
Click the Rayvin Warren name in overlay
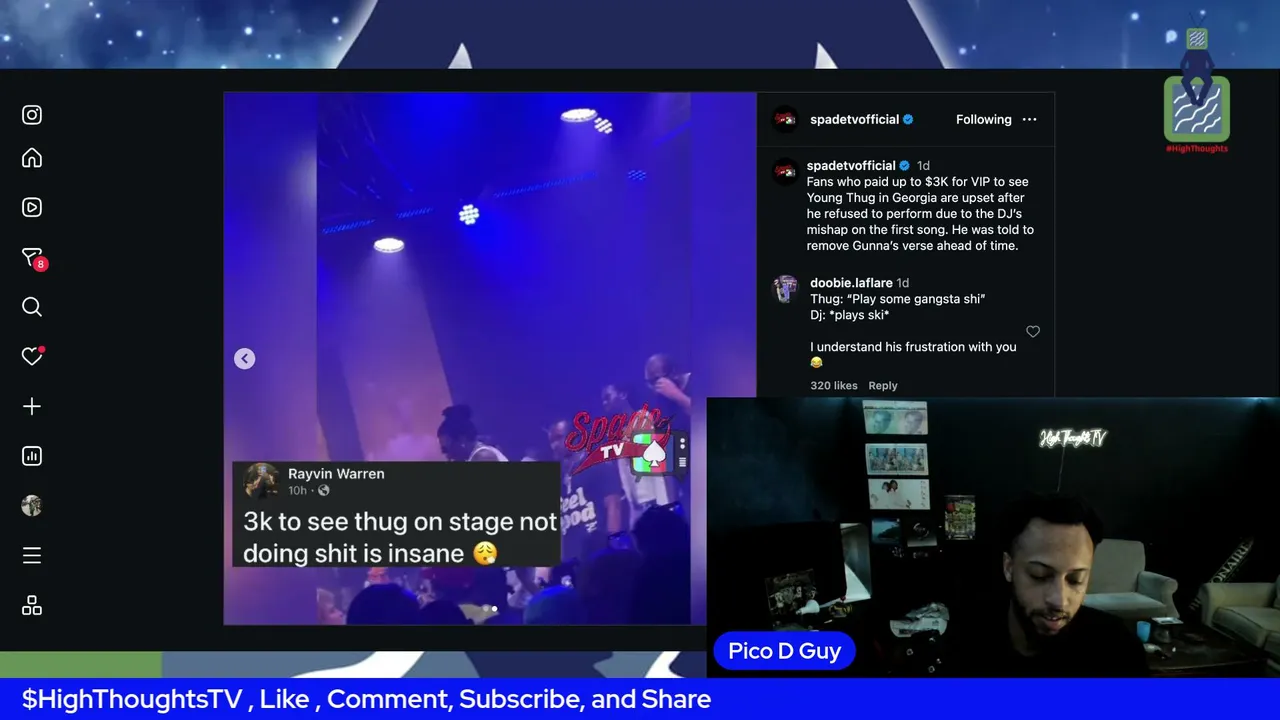click(x=336, y=474)
